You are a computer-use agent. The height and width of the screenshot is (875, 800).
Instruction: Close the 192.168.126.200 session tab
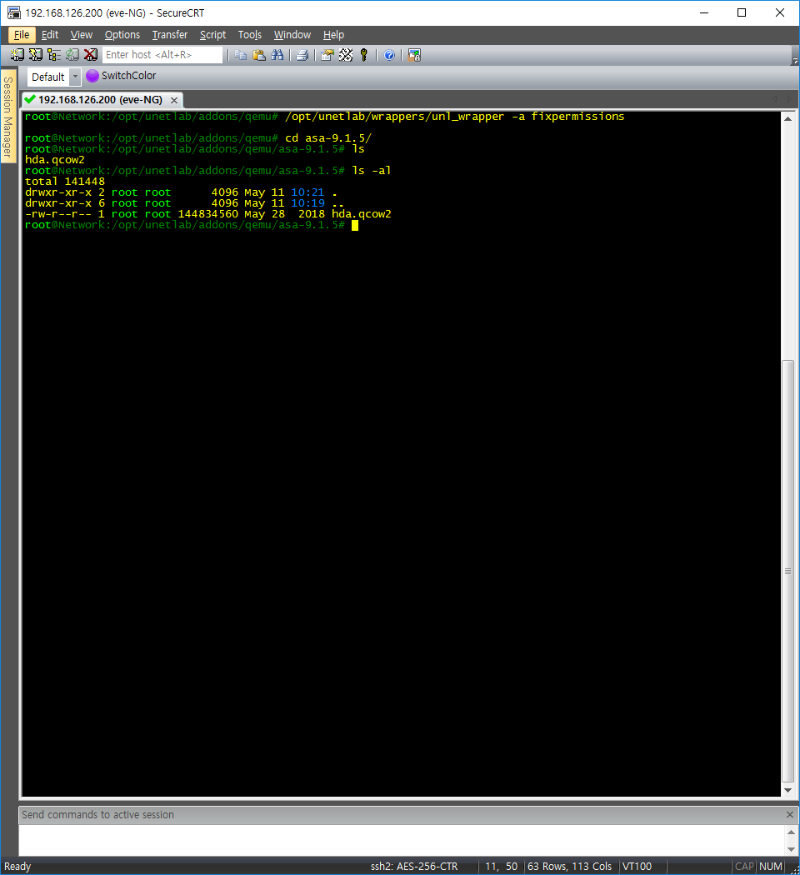click(x=174, y=100)
